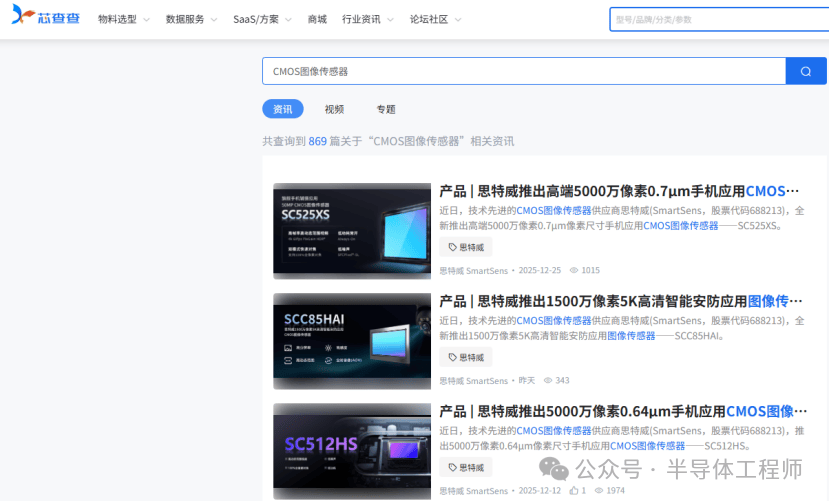The width and height of the screenshot is (829, 502).
Task: Open the 数据服务 menu
Action: pyautogui.click(x=185, y=20)
